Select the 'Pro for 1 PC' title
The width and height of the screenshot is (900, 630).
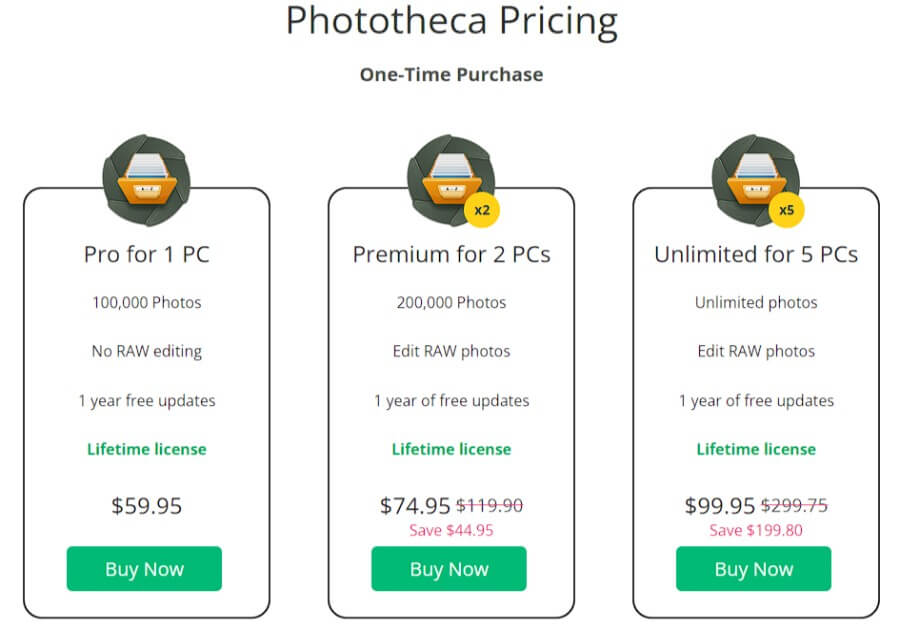tap(146, 254)
